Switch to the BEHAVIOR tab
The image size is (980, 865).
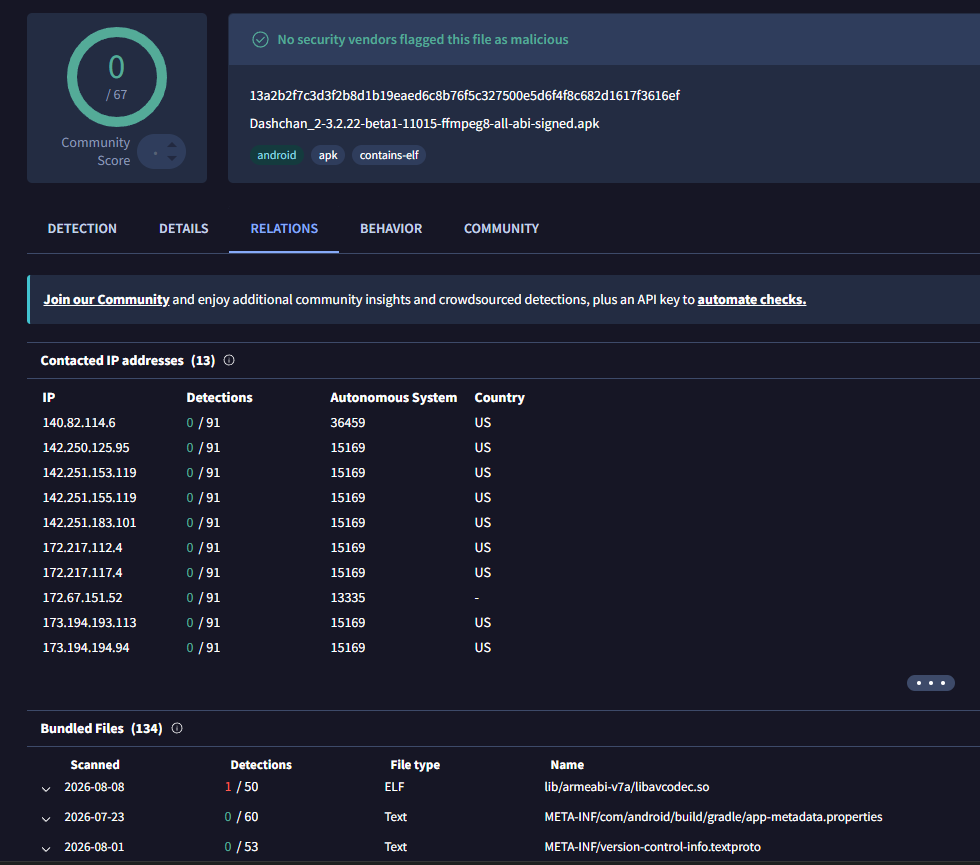click(x=391, y=229)
